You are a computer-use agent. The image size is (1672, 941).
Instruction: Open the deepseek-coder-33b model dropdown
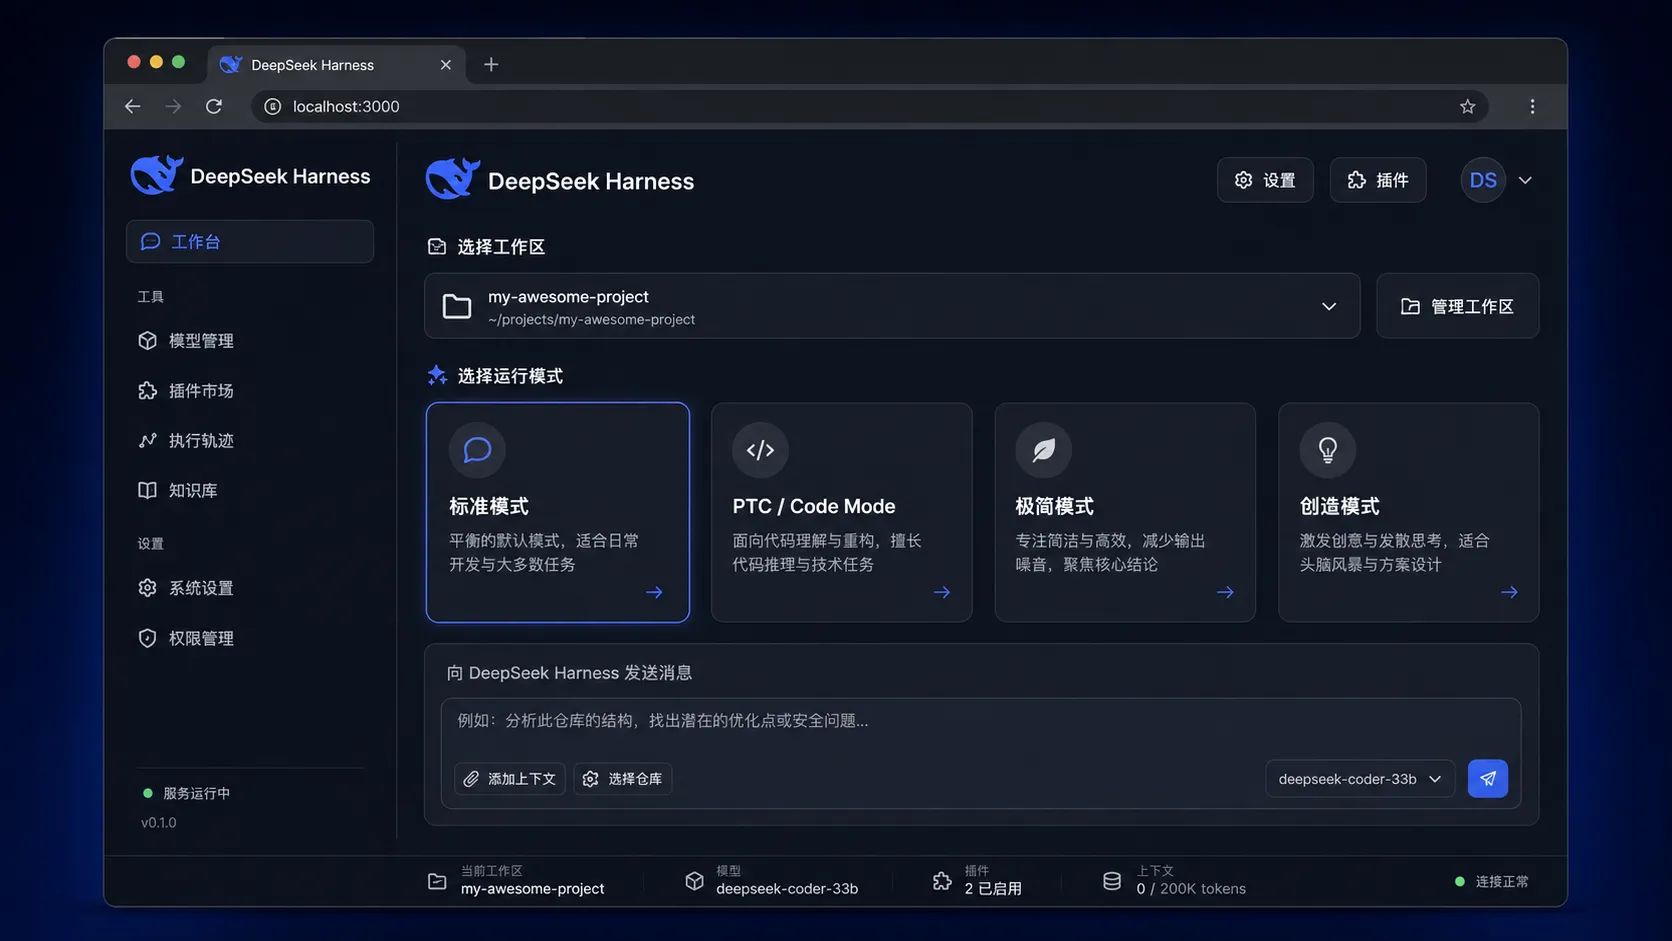(1360, 779)
